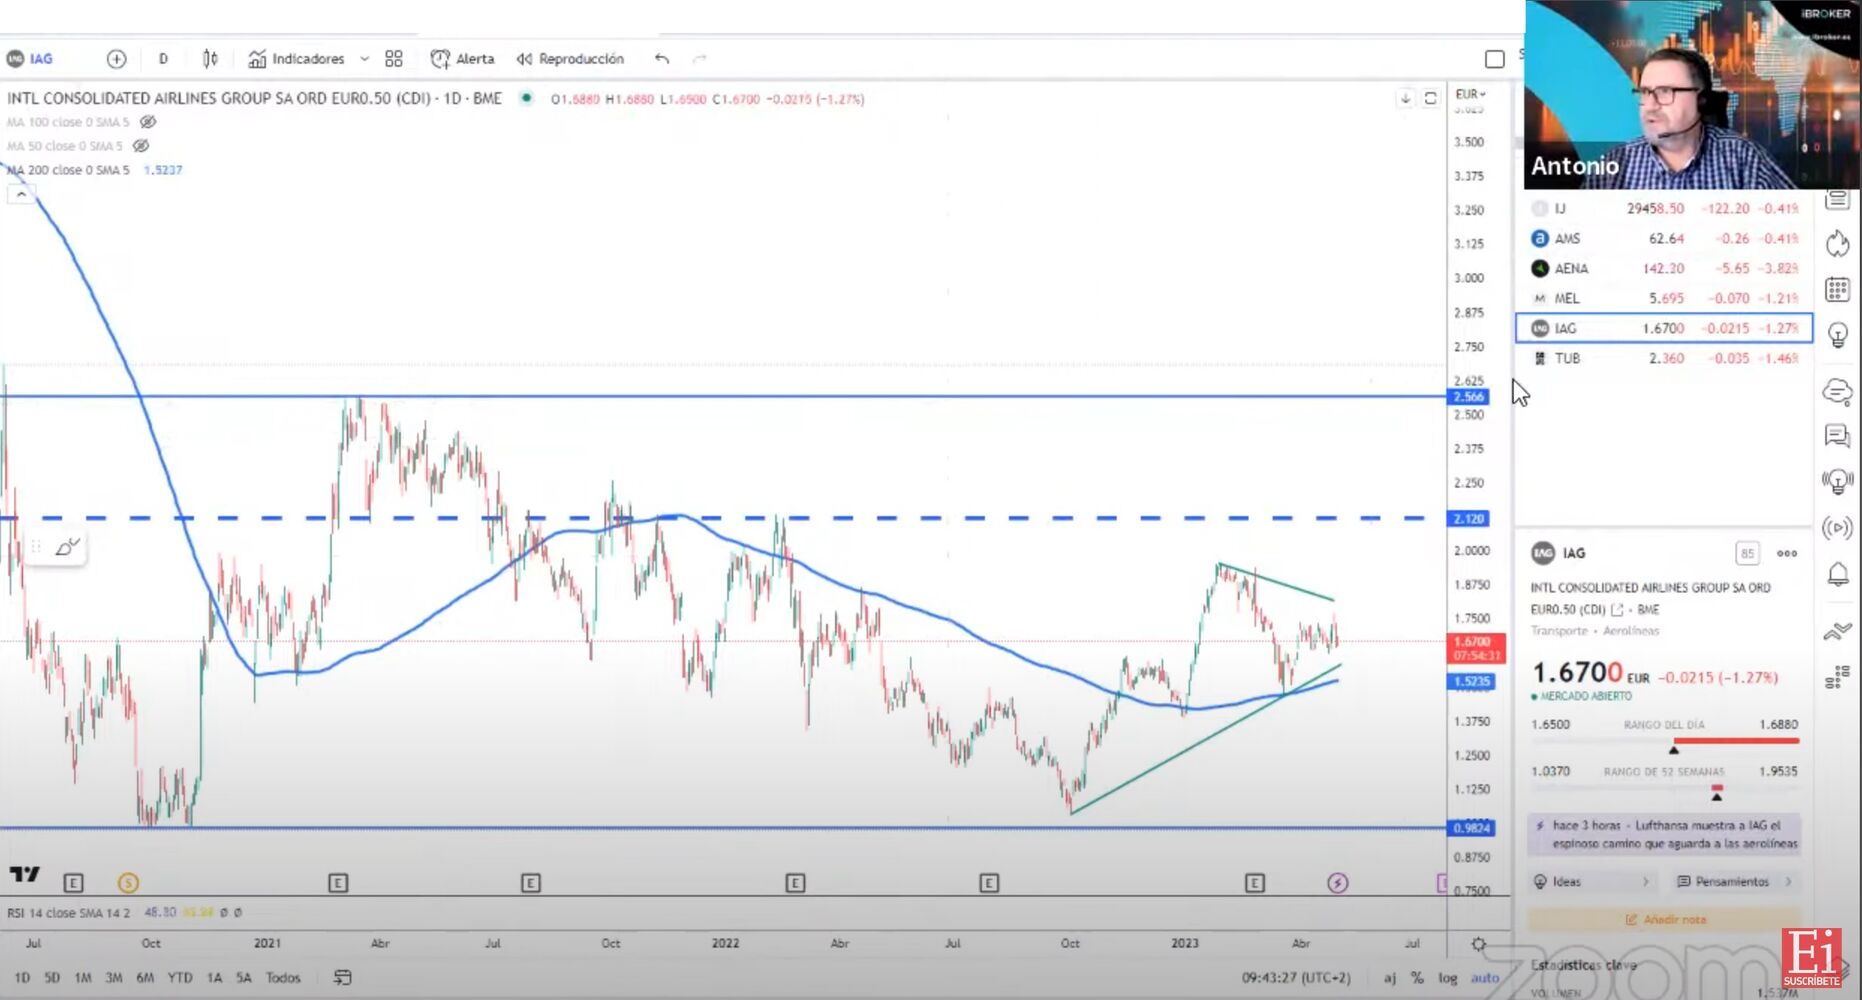Undo the last chart action
Image resolution: width=1862 pixels, height=1000 pixels.
(x=662, y=59)
